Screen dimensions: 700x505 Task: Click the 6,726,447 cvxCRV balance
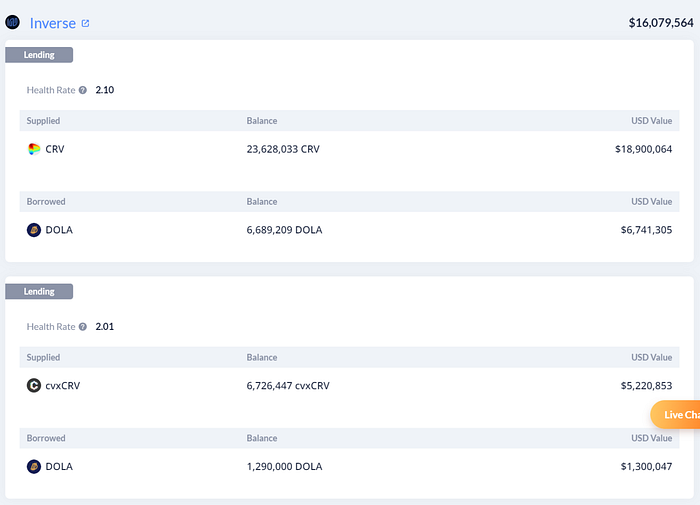click(x=290, y=385)
